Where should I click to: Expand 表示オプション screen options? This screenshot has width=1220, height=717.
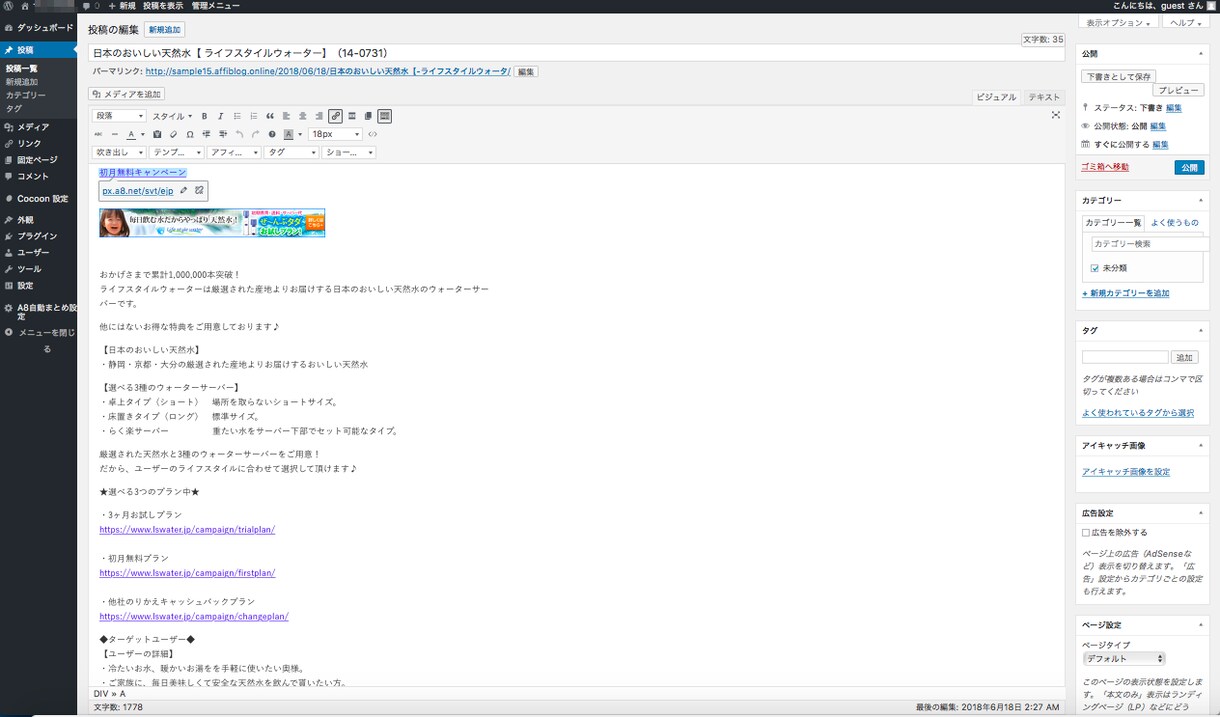(1119, 22)
